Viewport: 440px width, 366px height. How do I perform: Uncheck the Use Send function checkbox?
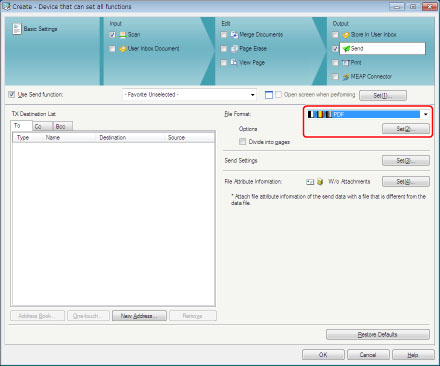pos(12,95)
